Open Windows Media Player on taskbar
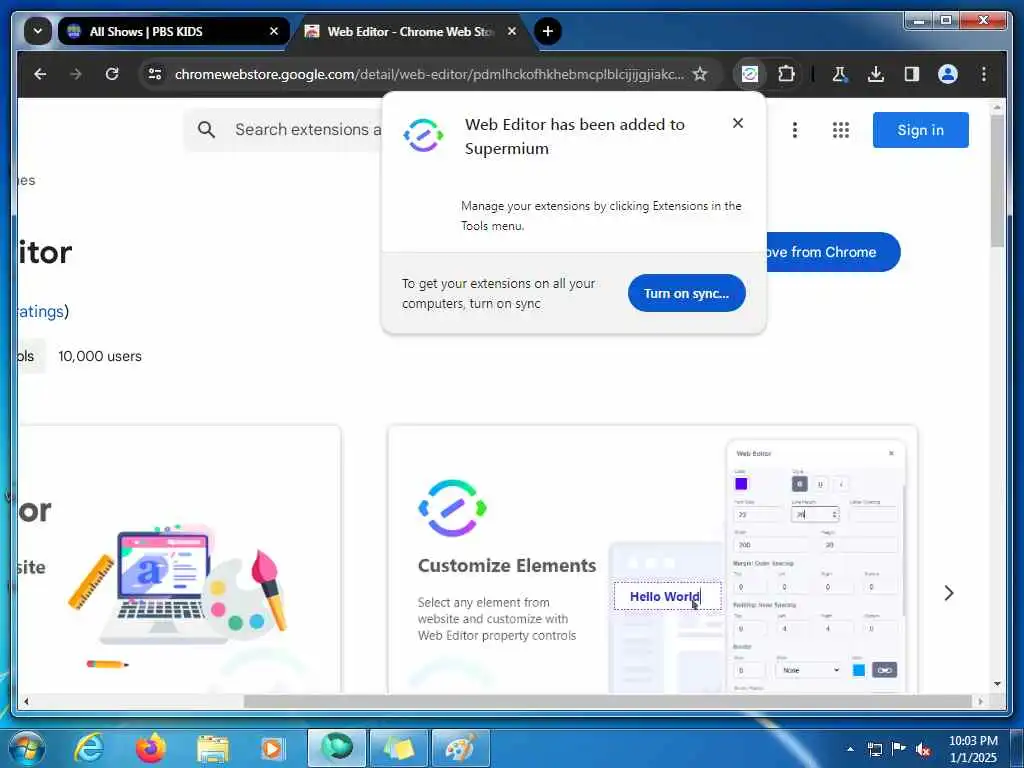Screen dimensions: 1024x768 [272, 748]
